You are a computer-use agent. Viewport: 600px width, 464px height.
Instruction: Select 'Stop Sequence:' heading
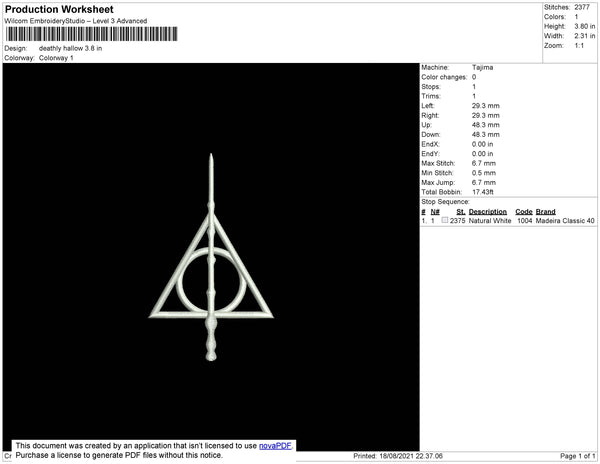pos(445,202)
